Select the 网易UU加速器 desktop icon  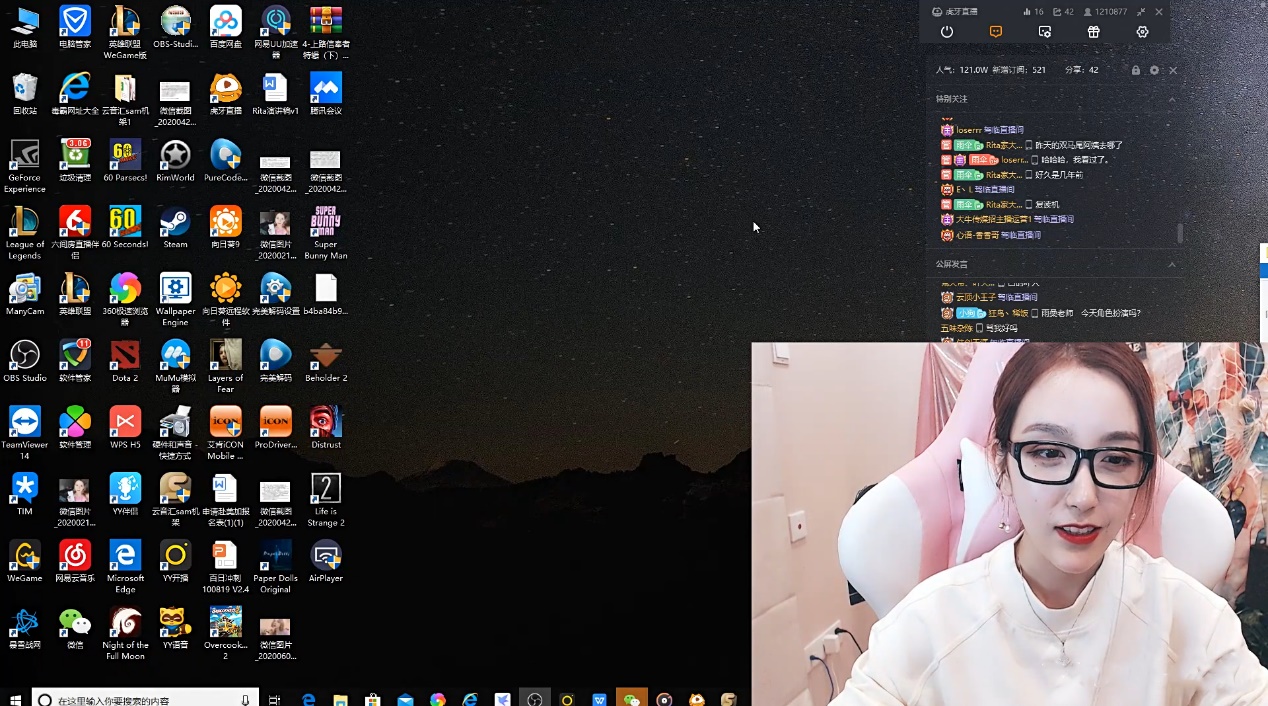[276, 32]
